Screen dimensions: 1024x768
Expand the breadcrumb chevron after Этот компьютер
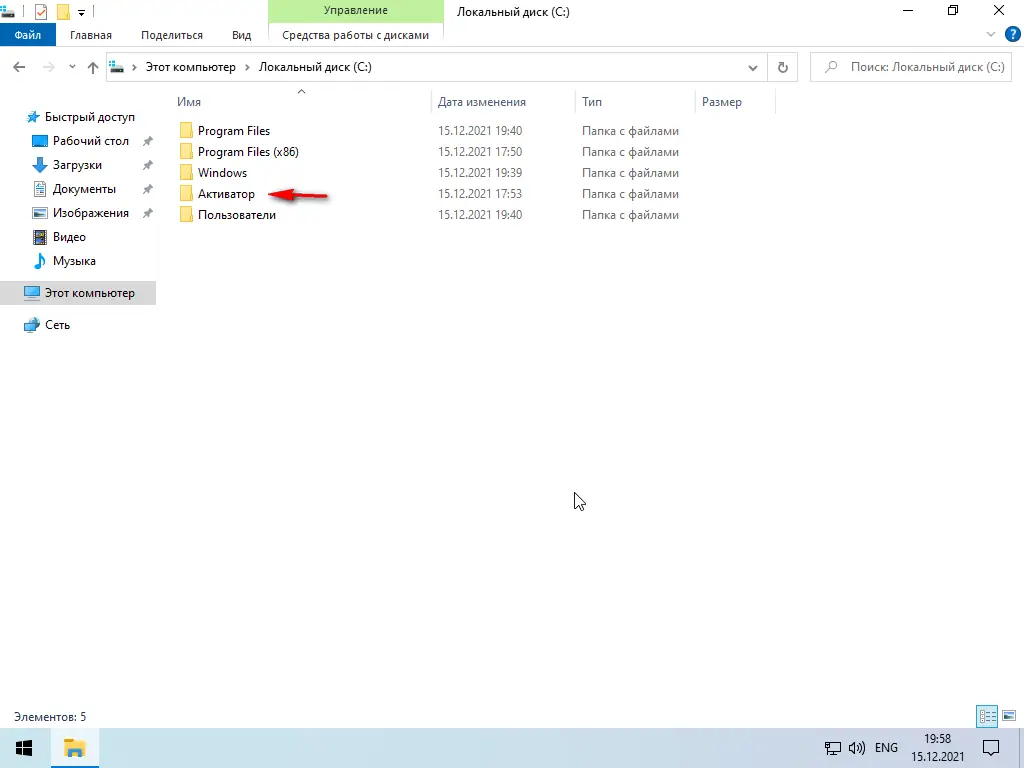(x=248, y=67)
